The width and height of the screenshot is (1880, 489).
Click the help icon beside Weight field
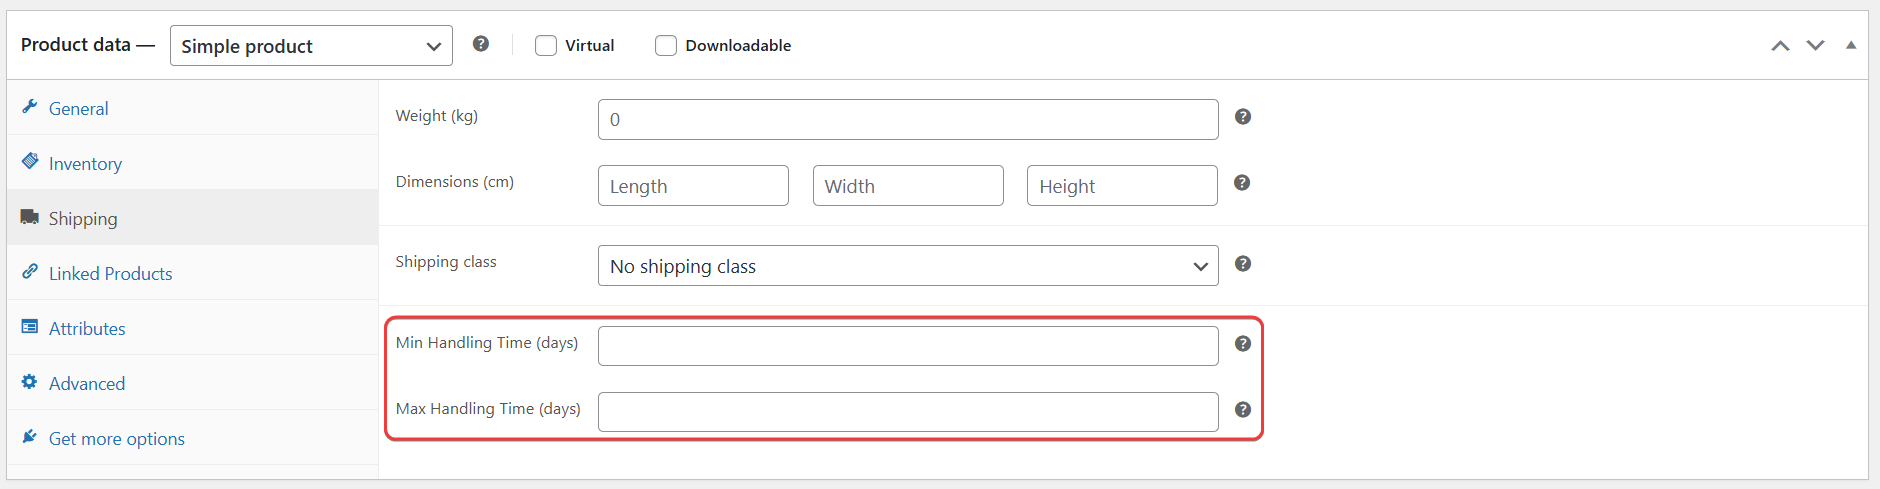point(1243,117)
